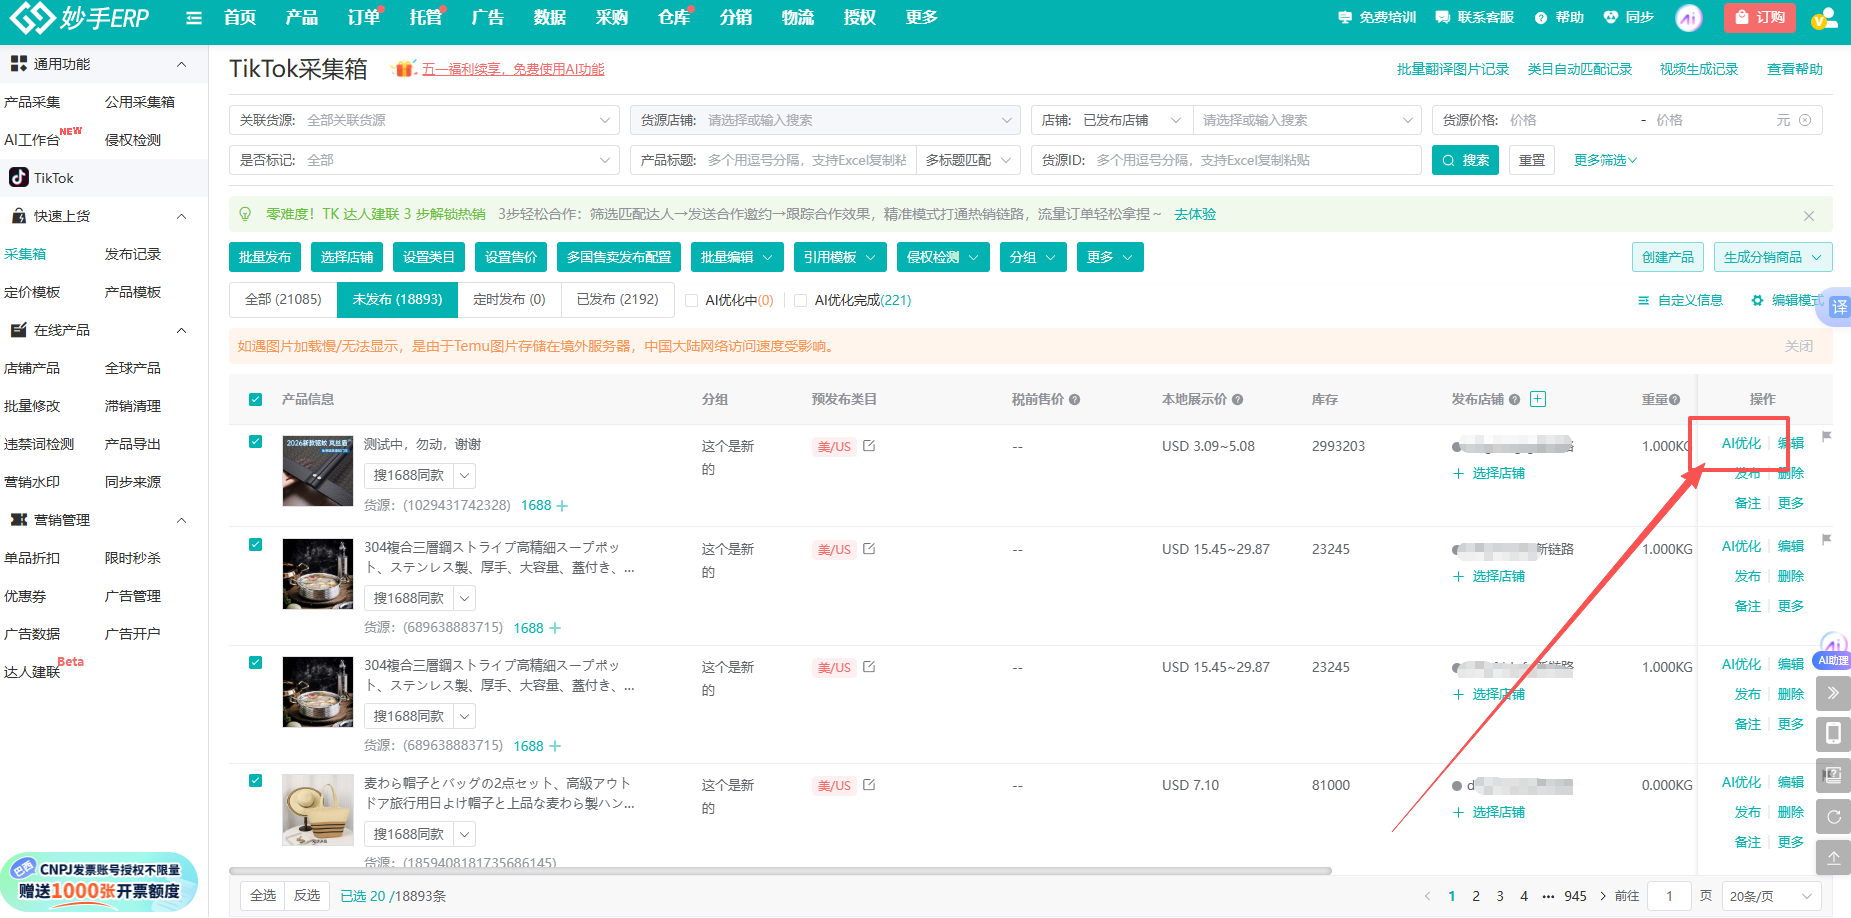Open the AI助理 floating assistant icon

pyautogui.click(x=1833, y=650)
